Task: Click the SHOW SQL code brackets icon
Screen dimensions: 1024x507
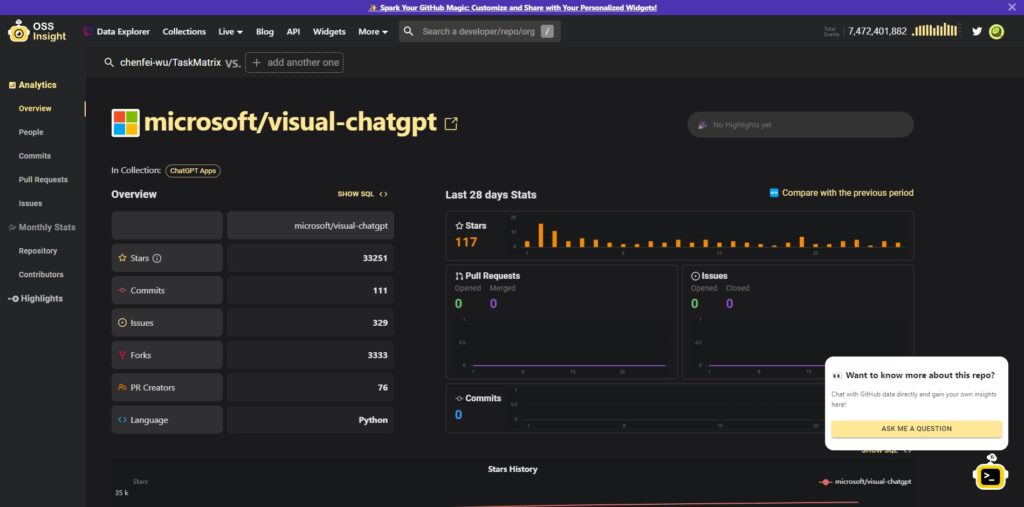Action: 383,194
